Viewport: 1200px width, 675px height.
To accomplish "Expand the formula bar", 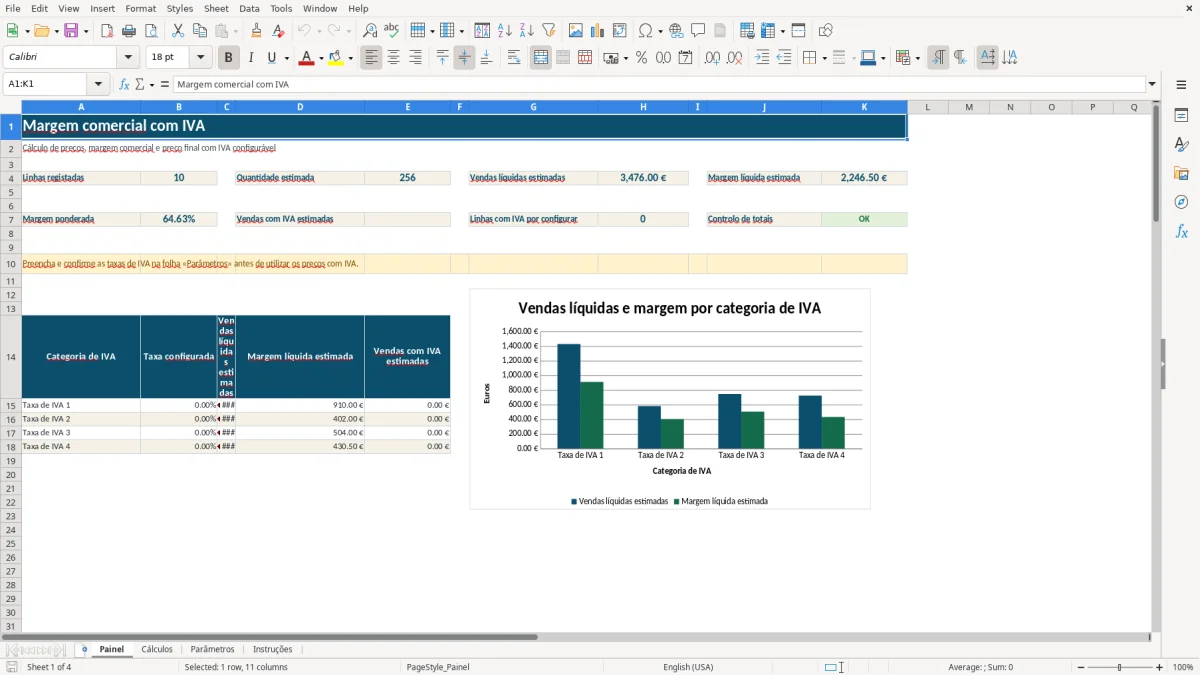I will click(1152, 85).
